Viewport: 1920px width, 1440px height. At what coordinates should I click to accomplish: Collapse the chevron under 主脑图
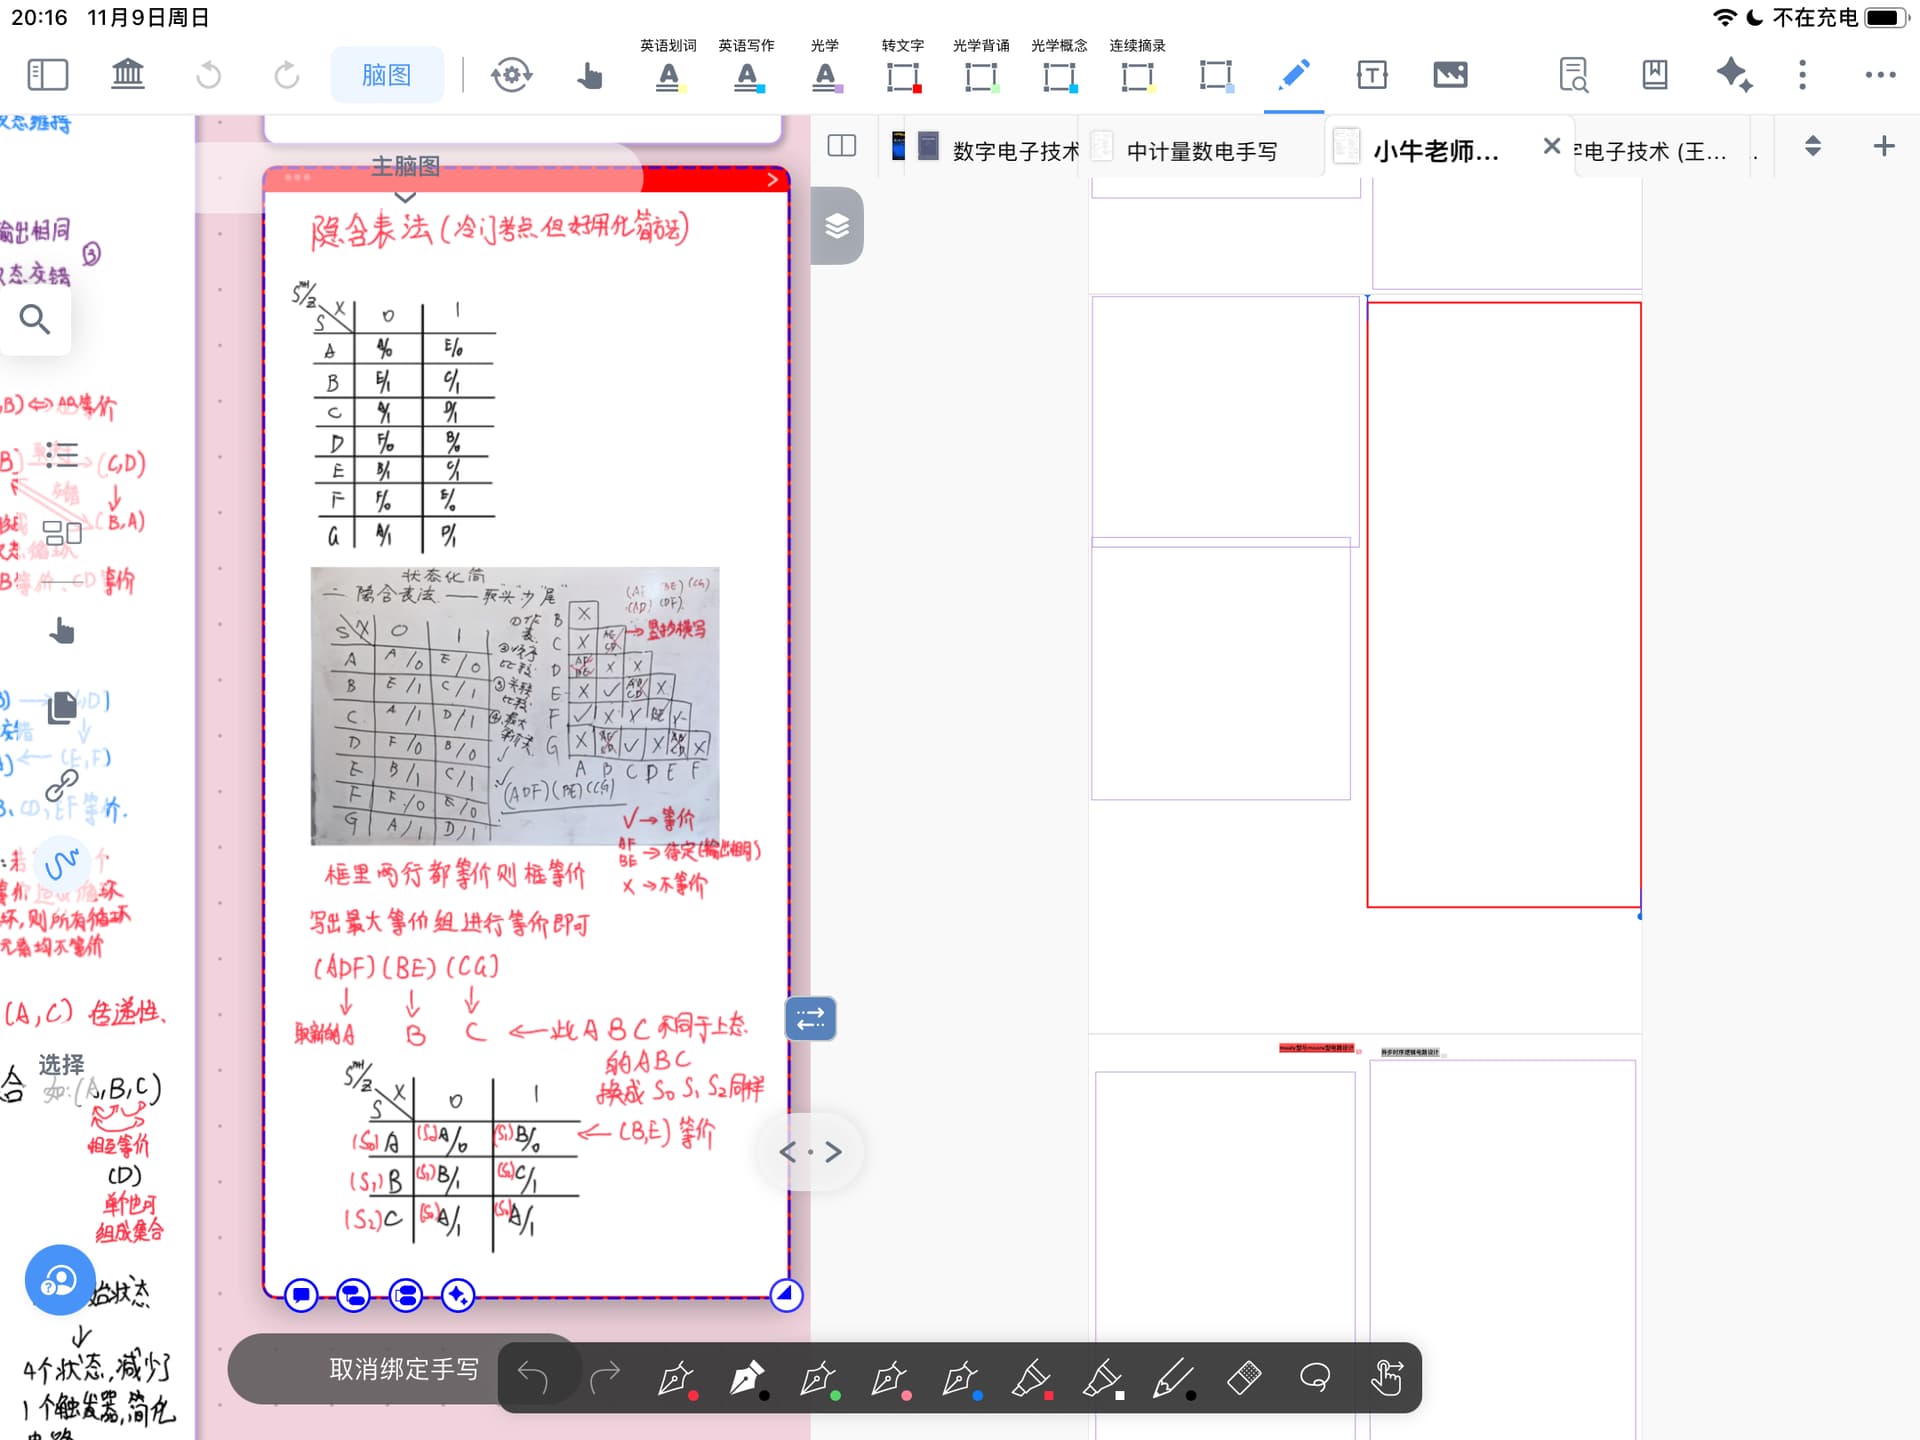tap(405, 197)
